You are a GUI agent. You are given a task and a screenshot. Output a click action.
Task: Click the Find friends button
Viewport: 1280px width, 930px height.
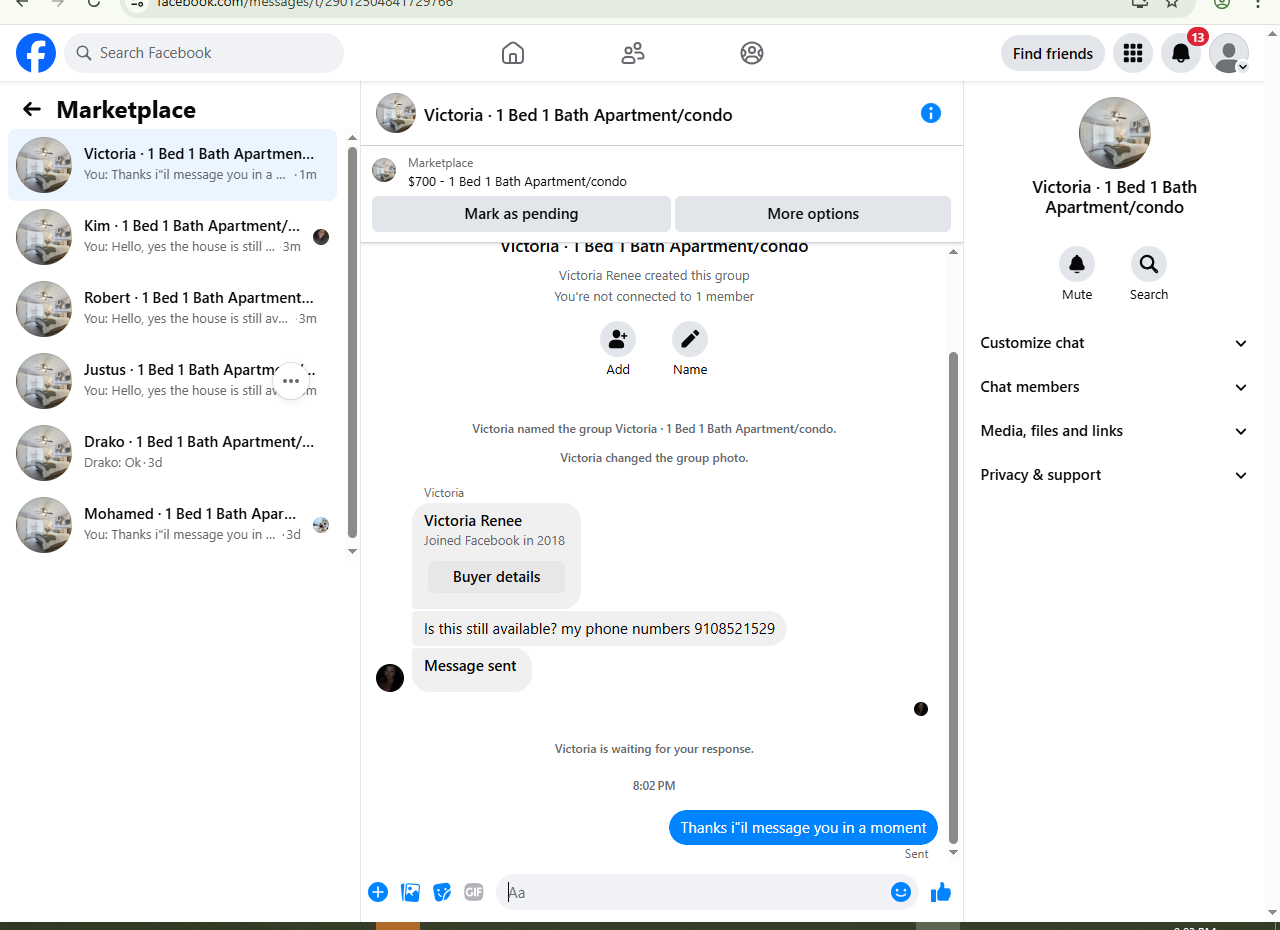pos(1053,53)
